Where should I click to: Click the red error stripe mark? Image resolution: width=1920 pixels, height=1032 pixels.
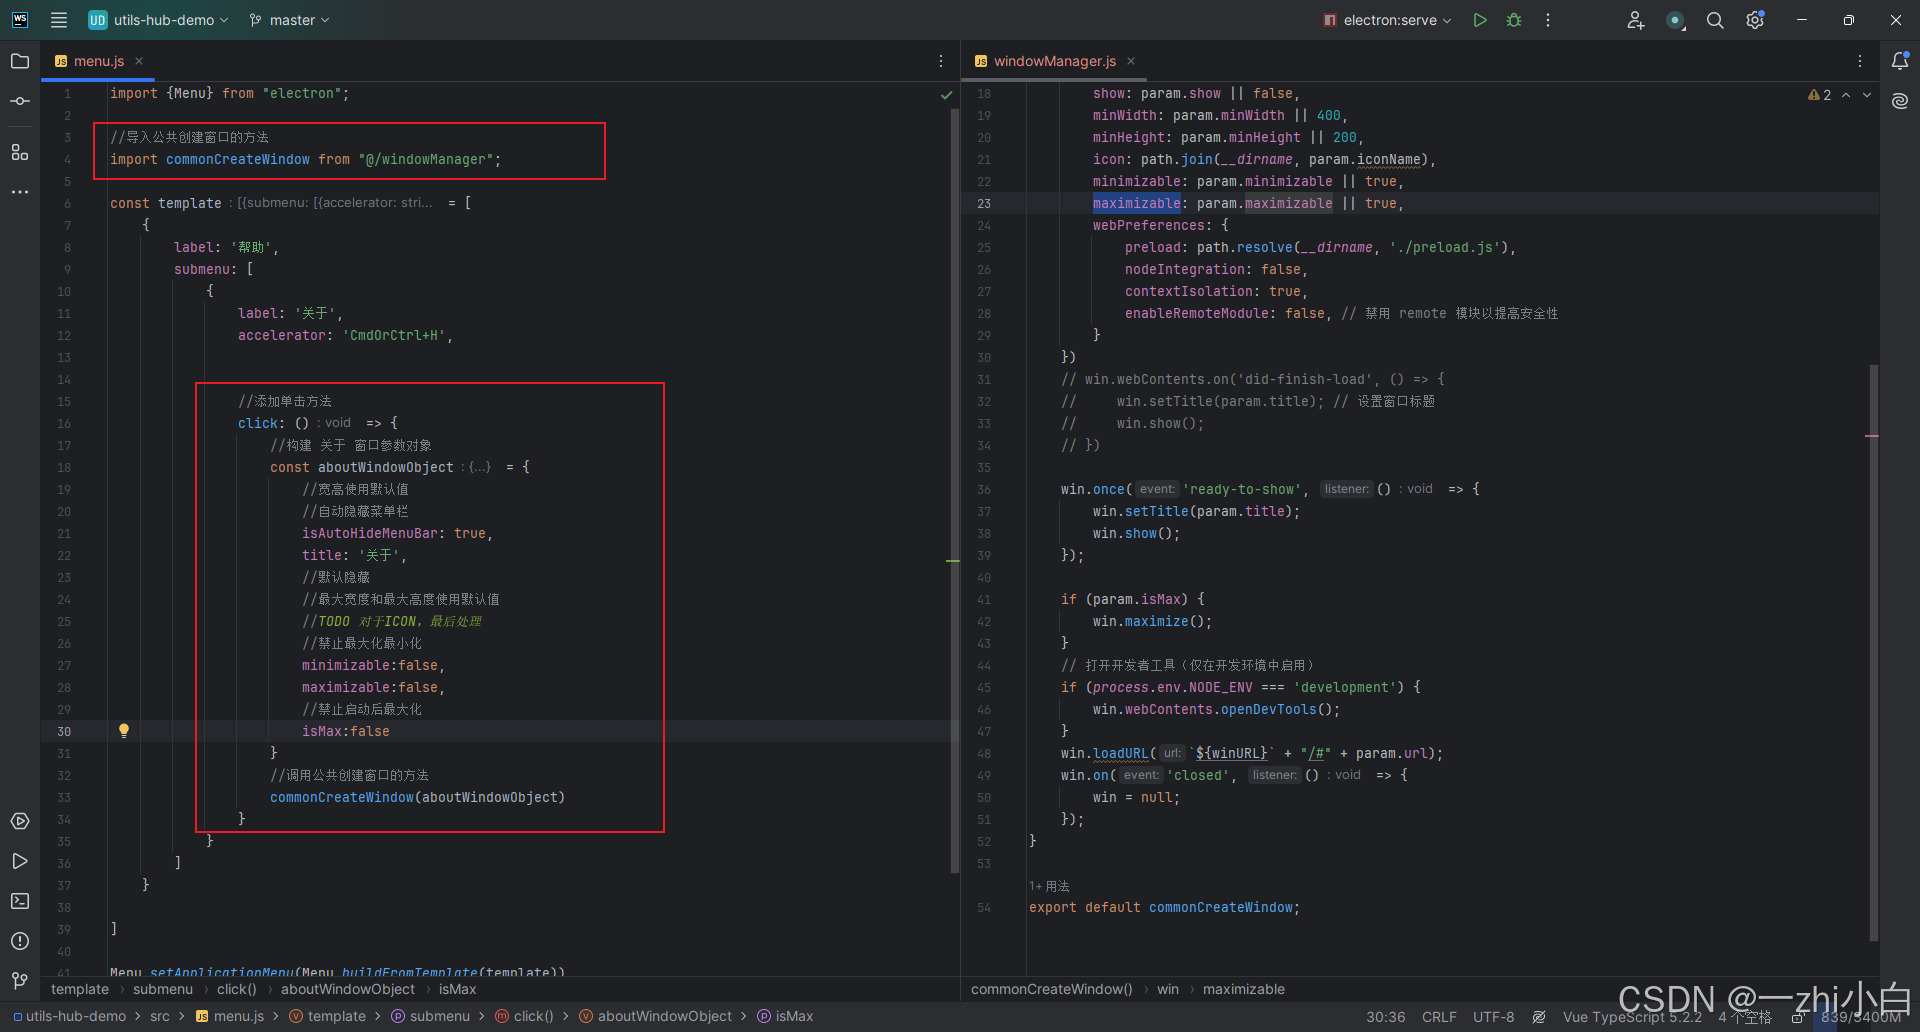coord(1872,436)
